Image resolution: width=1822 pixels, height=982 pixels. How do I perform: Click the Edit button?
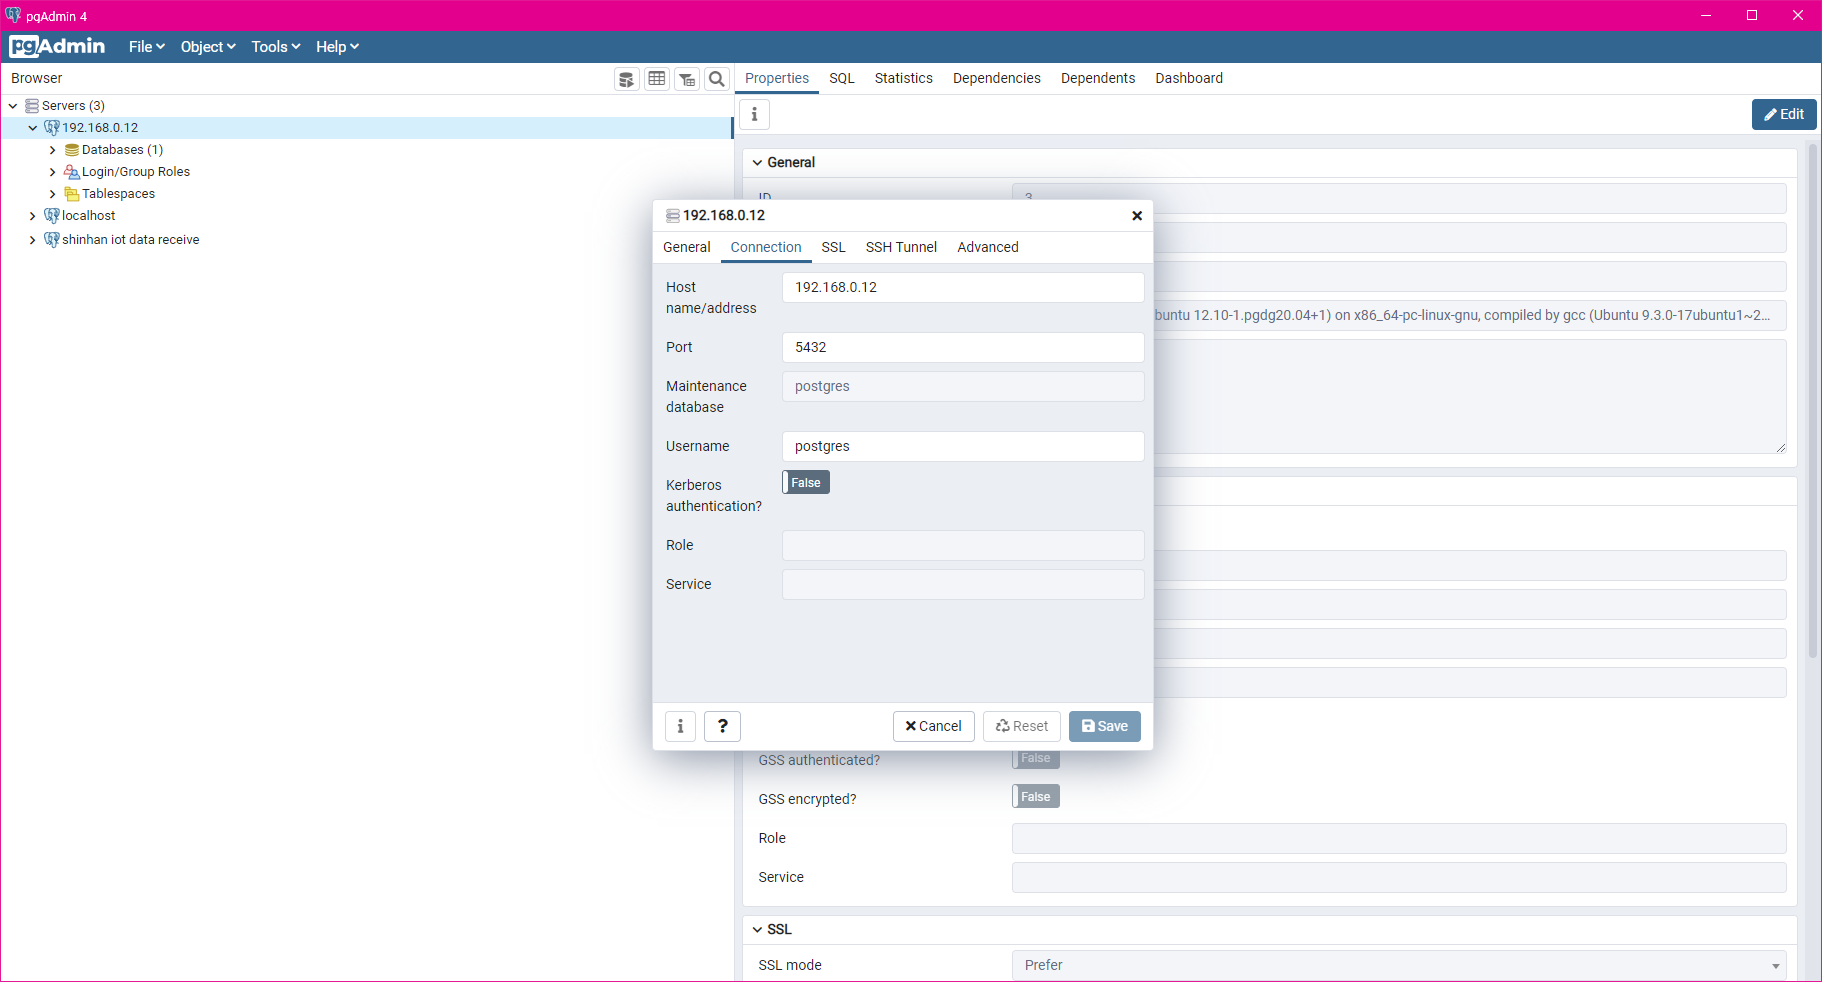point(1784,114)
